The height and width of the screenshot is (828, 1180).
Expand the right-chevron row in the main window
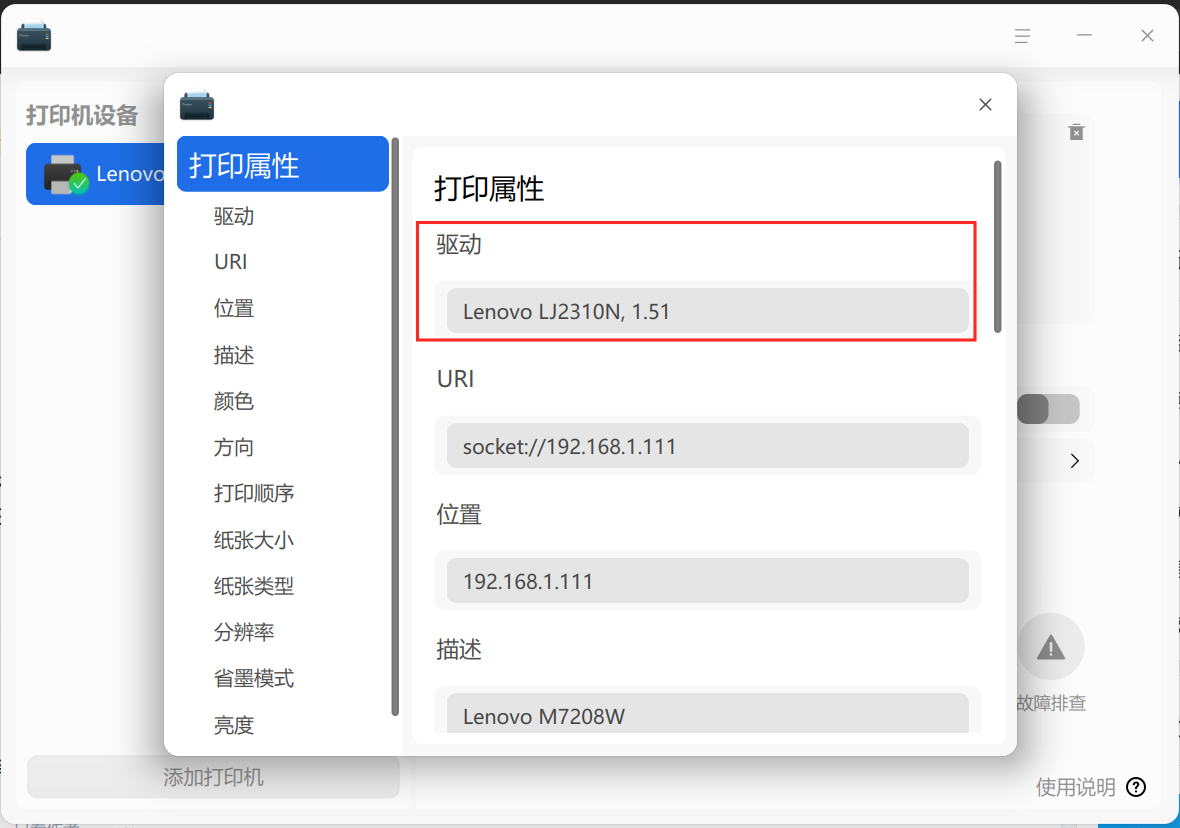pos(1074,461)
